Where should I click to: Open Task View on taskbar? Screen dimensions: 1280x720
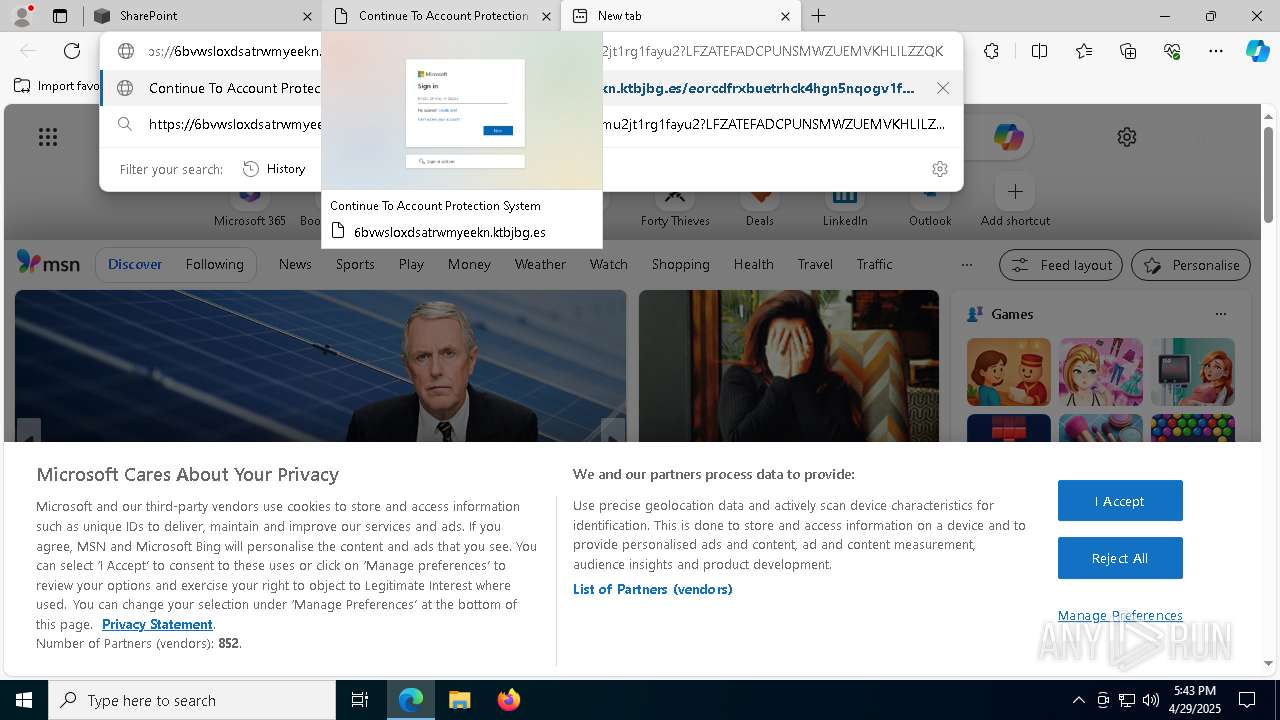(360, 700)
